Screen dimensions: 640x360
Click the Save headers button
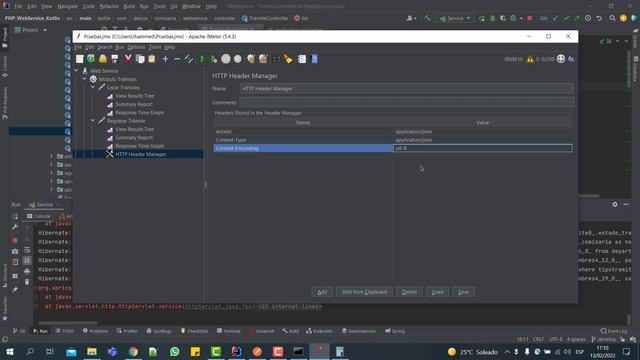point(463,292)
